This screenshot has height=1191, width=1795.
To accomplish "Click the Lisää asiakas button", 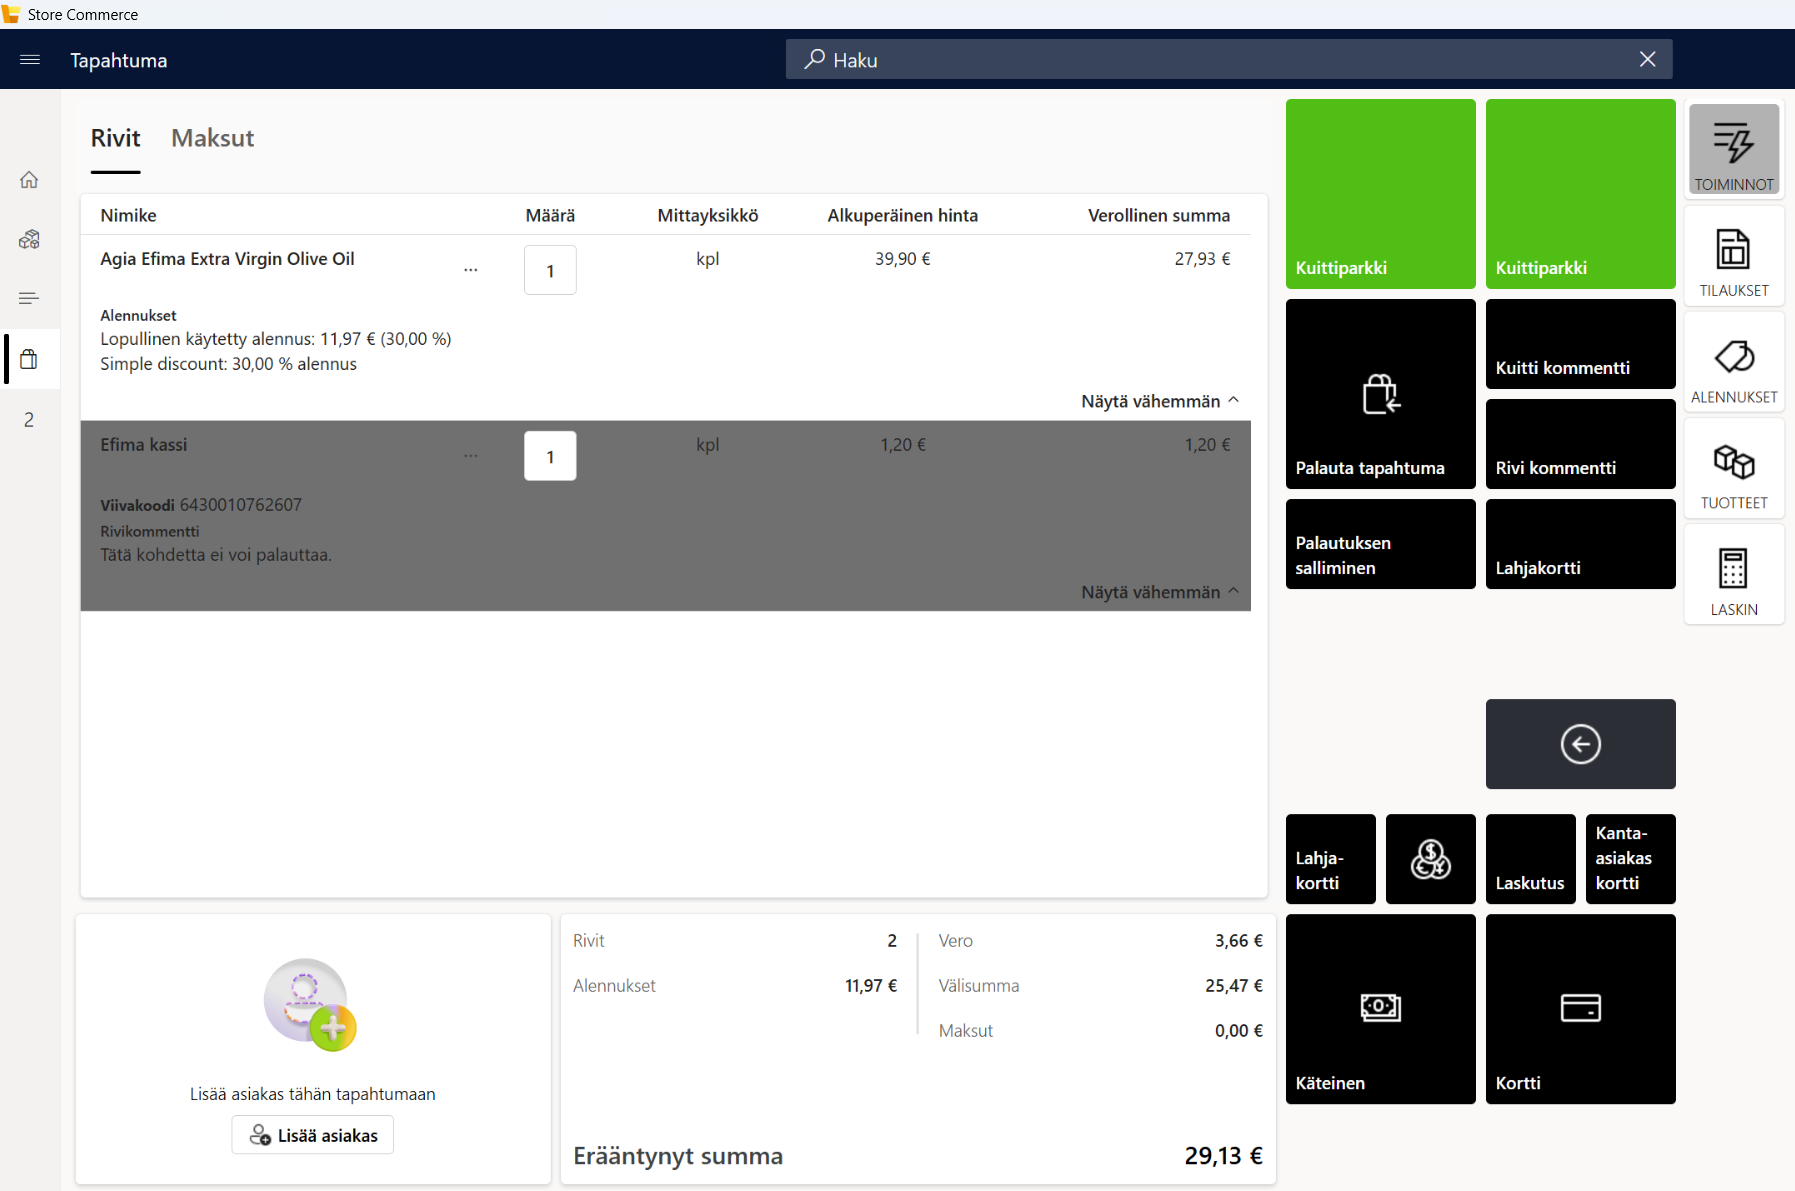I will coord(313,1135).
